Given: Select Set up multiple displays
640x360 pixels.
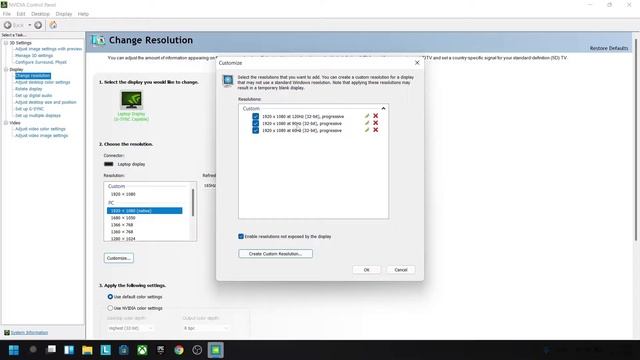Looking at the screenshot, I should pyautogui.click(x=38, y=116).
